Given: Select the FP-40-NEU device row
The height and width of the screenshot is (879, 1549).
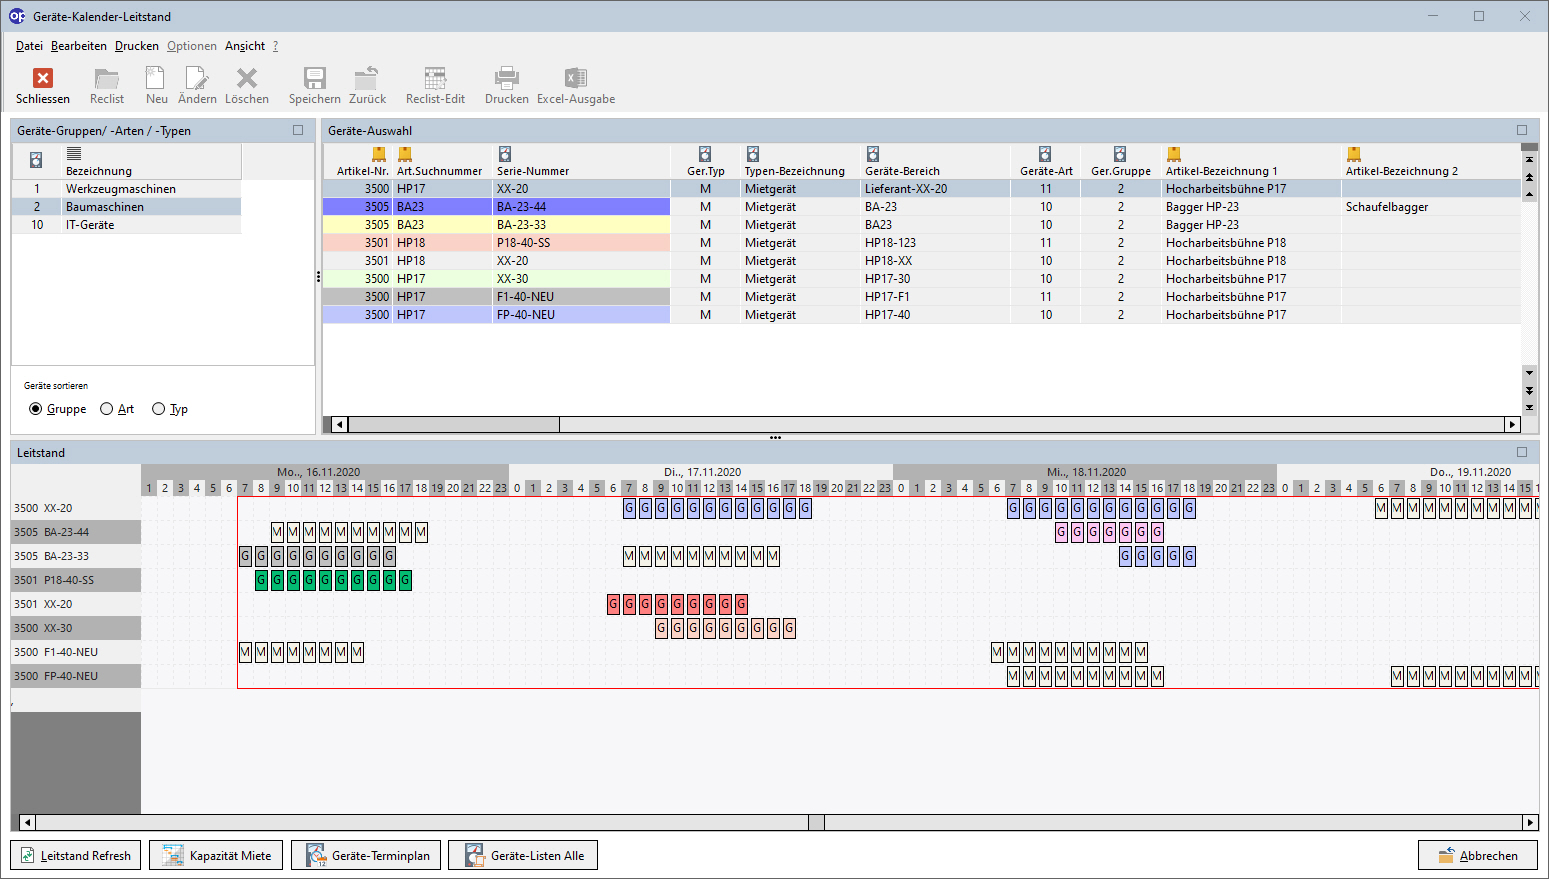Looking at the screenshot, I should pyautogui.click(x=921, y=315).
